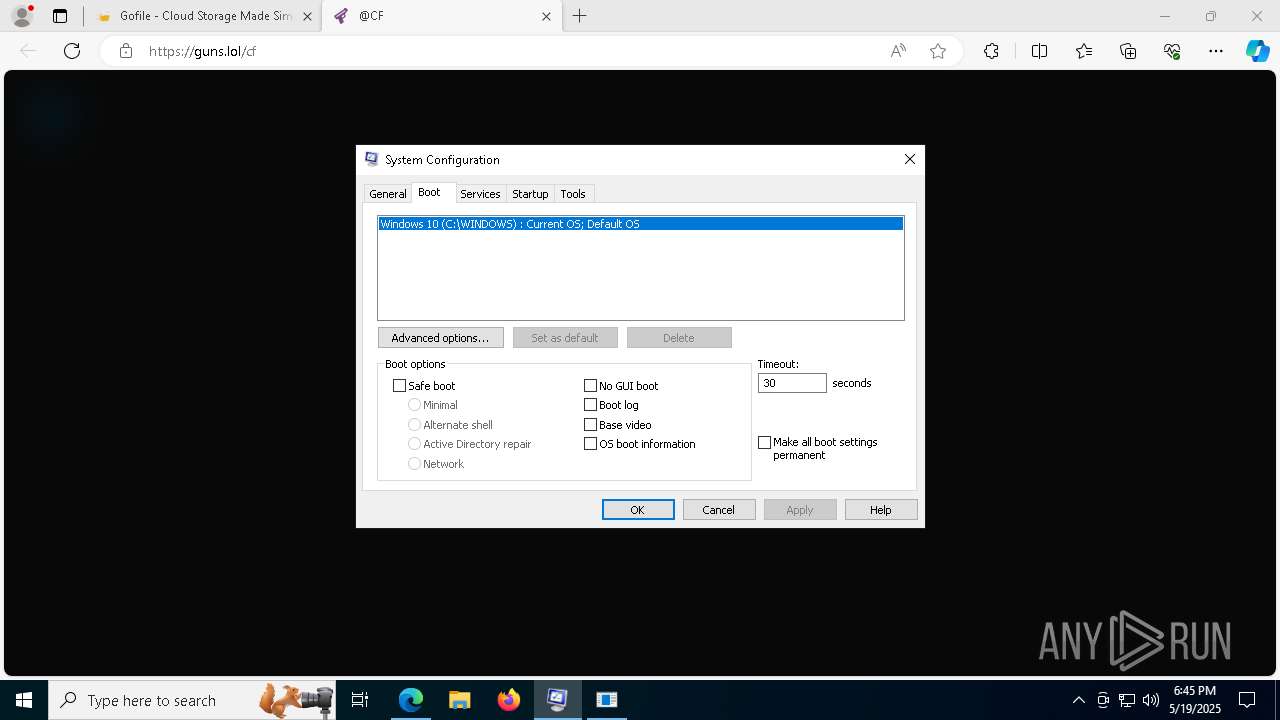Open the Tools tab

[573, 194]
